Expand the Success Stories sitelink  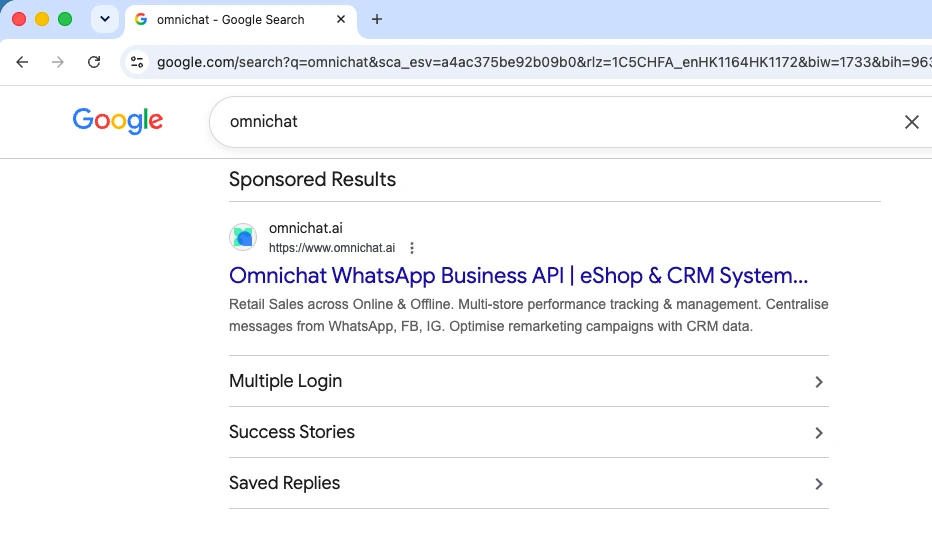(x=529, y=432)
